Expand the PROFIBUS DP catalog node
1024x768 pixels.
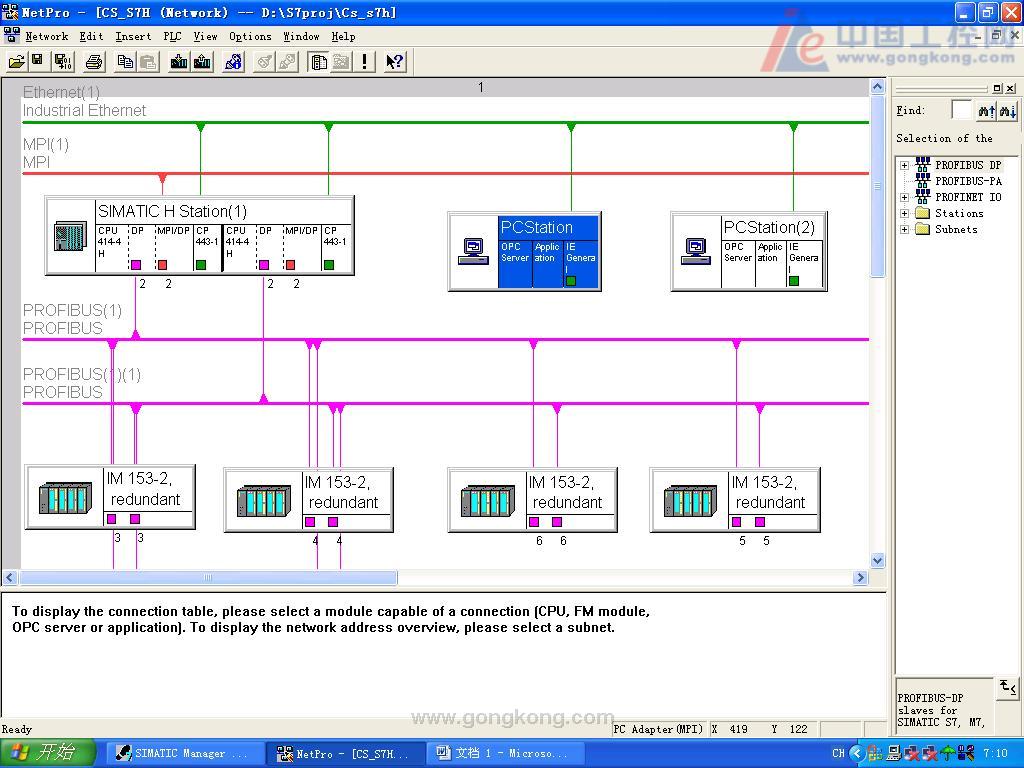[904, 165]
